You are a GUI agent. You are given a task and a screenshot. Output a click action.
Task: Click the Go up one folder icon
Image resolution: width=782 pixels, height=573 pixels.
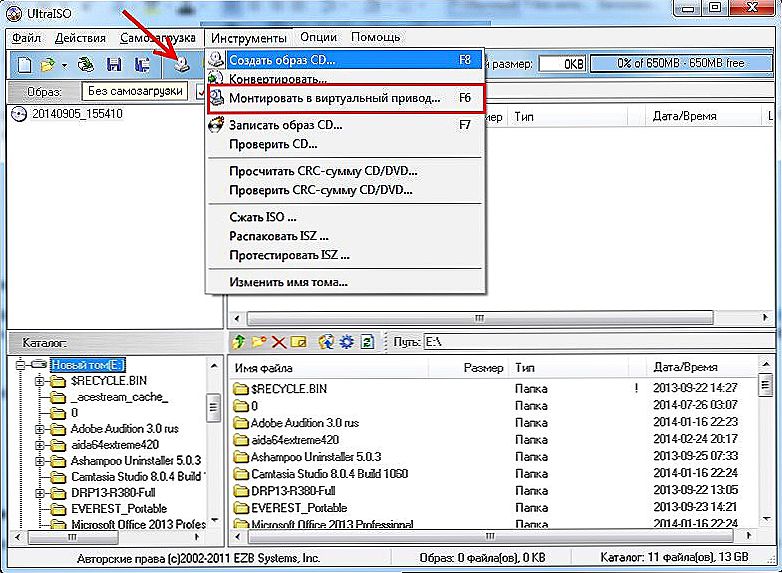238,342
